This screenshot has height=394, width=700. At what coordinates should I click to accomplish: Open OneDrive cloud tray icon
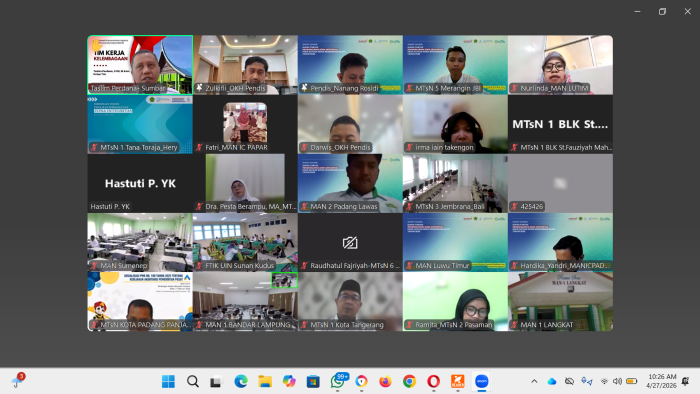[552, 382]
